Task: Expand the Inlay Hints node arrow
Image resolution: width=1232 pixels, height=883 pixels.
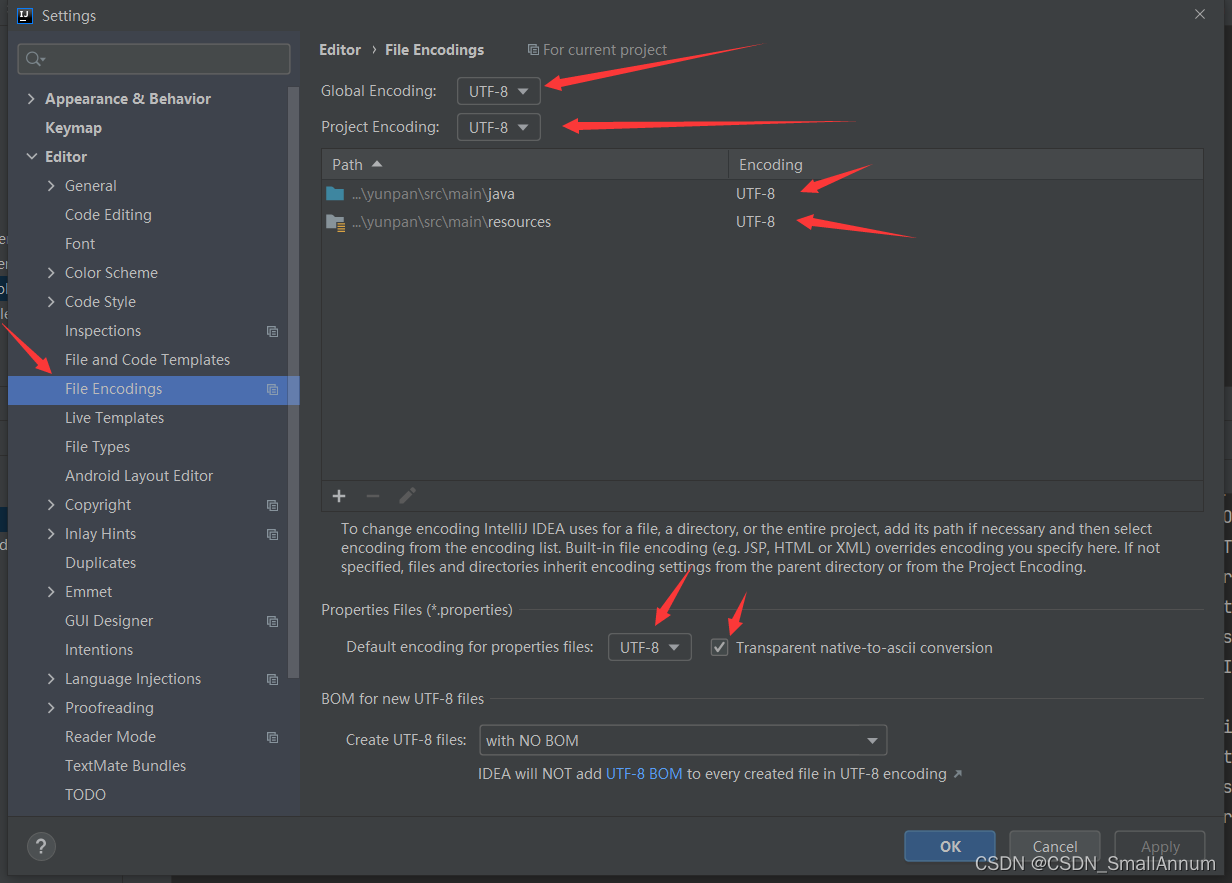Action: pyautogui.click(x=51, y=533)
